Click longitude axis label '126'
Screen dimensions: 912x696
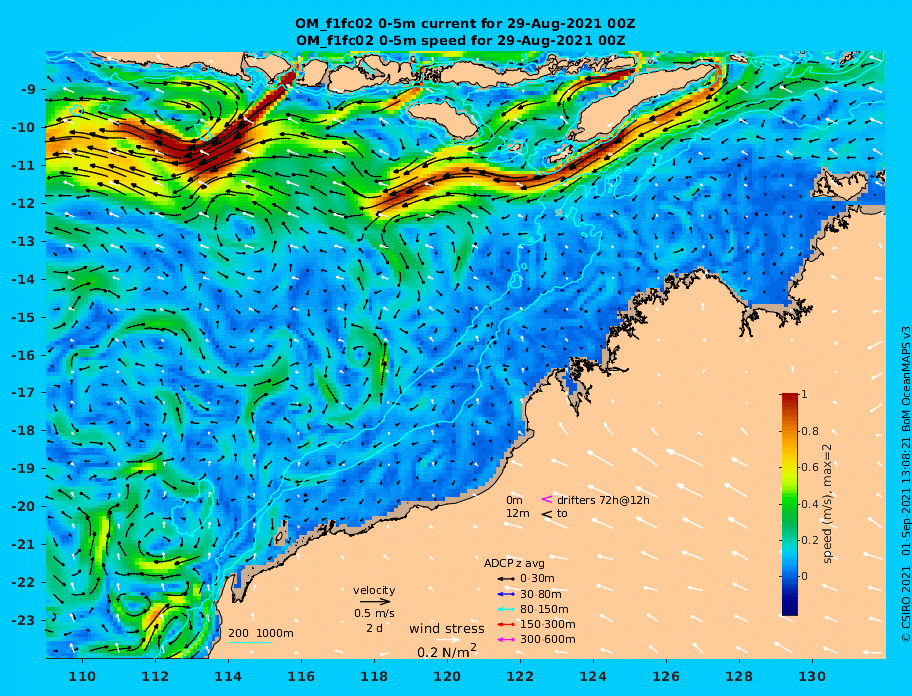pos(667,676)
